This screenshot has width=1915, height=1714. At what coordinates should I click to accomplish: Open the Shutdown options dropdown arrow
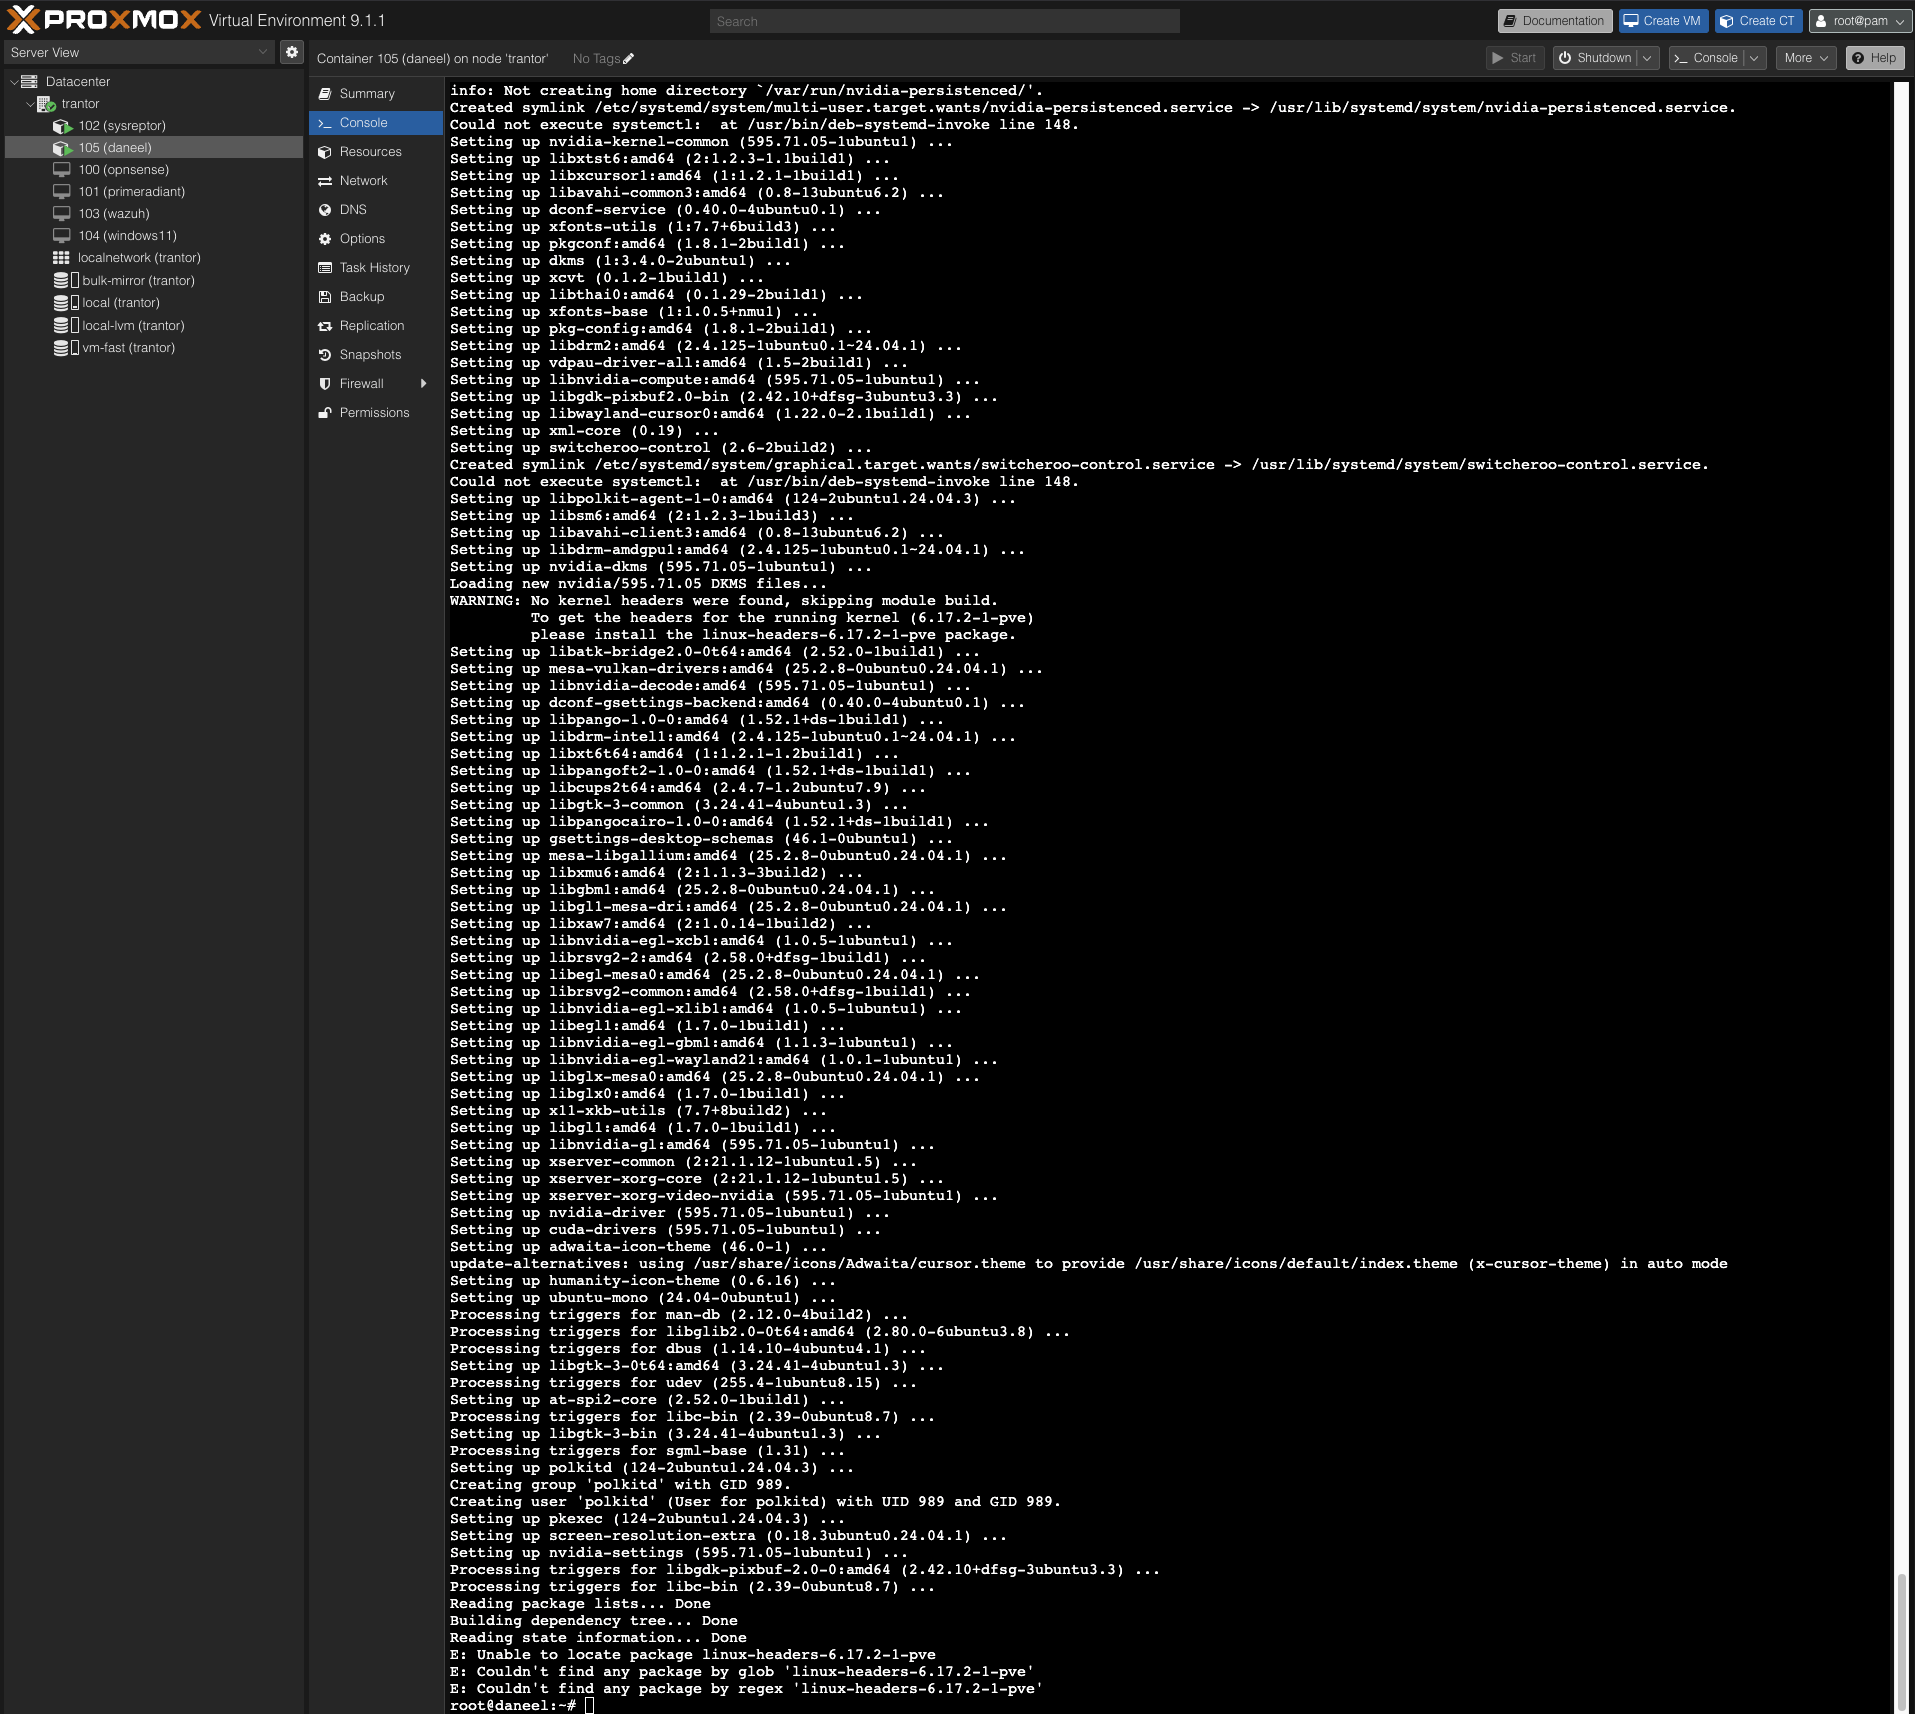(1647, 58)
